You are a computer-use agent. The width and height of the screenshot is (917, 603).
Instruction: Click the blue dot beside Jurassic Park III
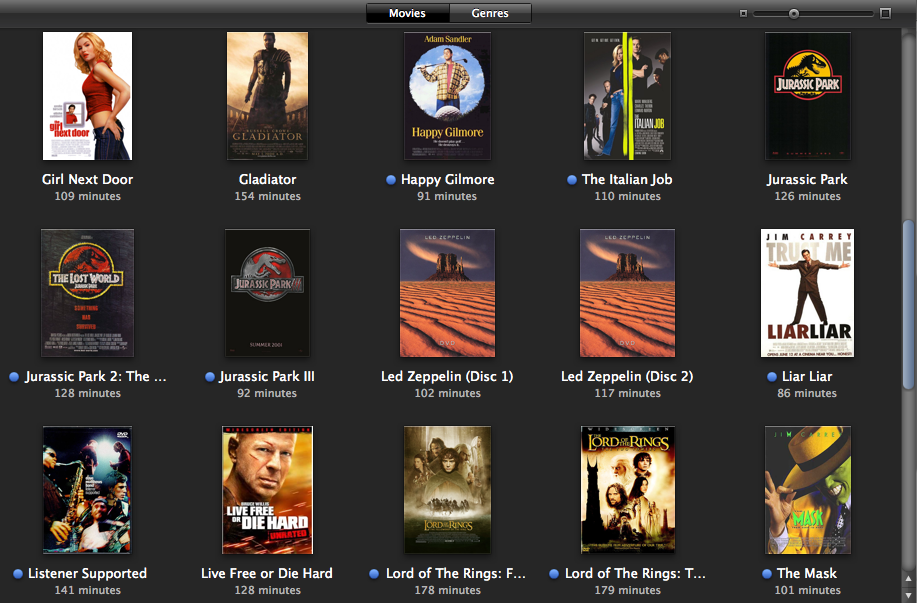[210, 377]
